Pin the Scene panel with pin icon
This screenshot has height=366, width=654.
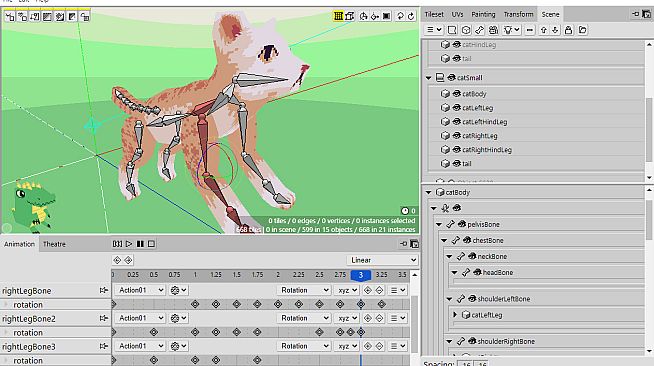(635, 14)
